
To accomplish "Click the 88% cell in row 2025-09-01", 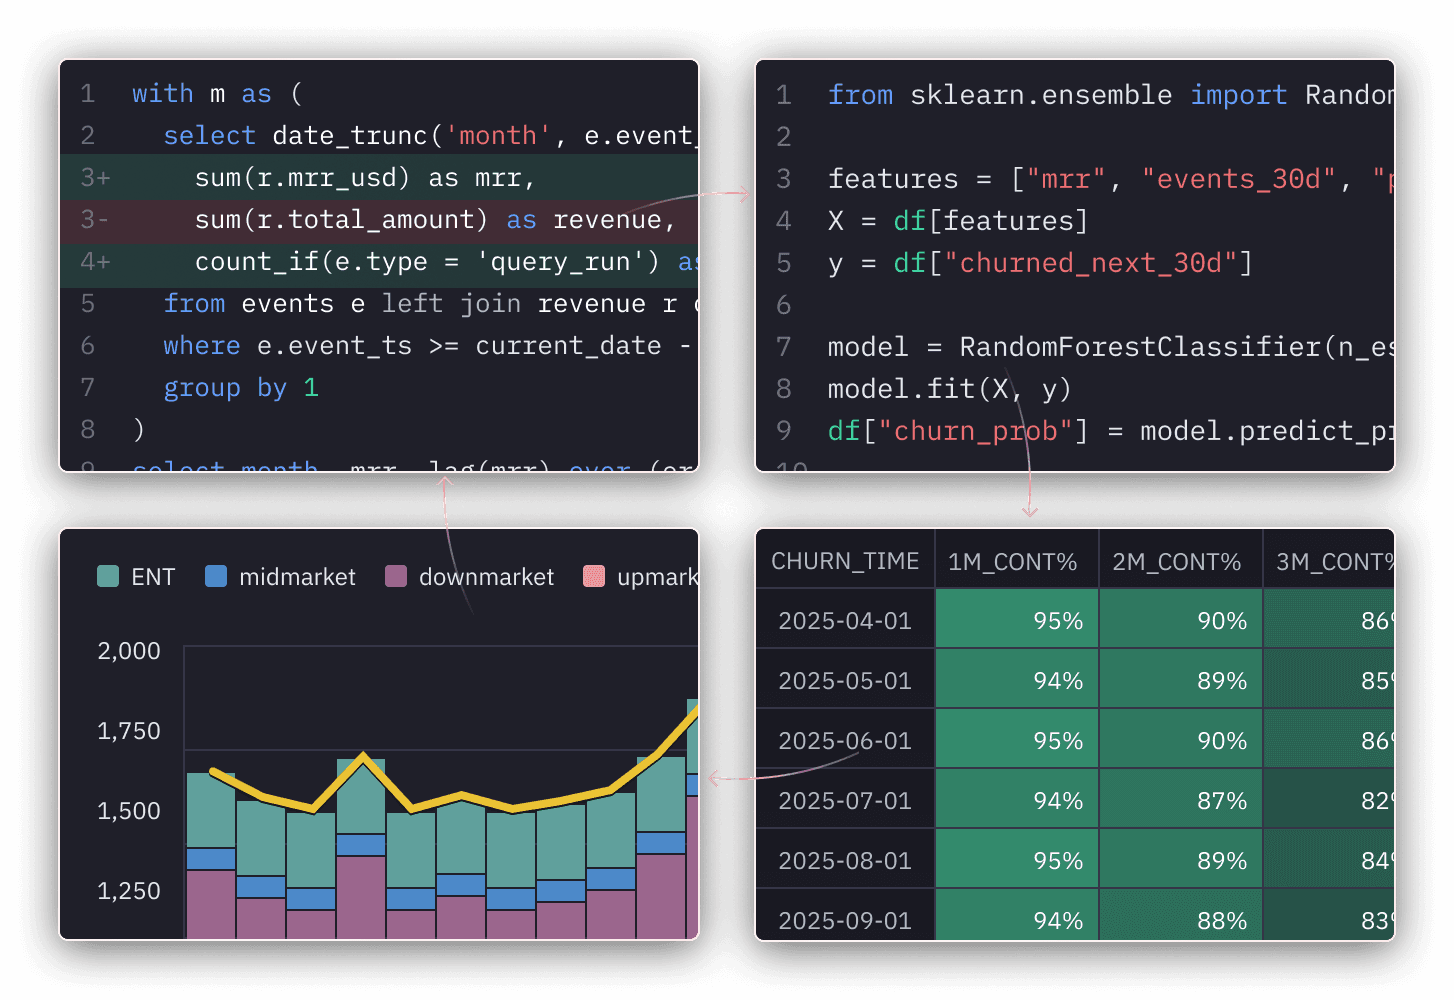I will 1181,919.
